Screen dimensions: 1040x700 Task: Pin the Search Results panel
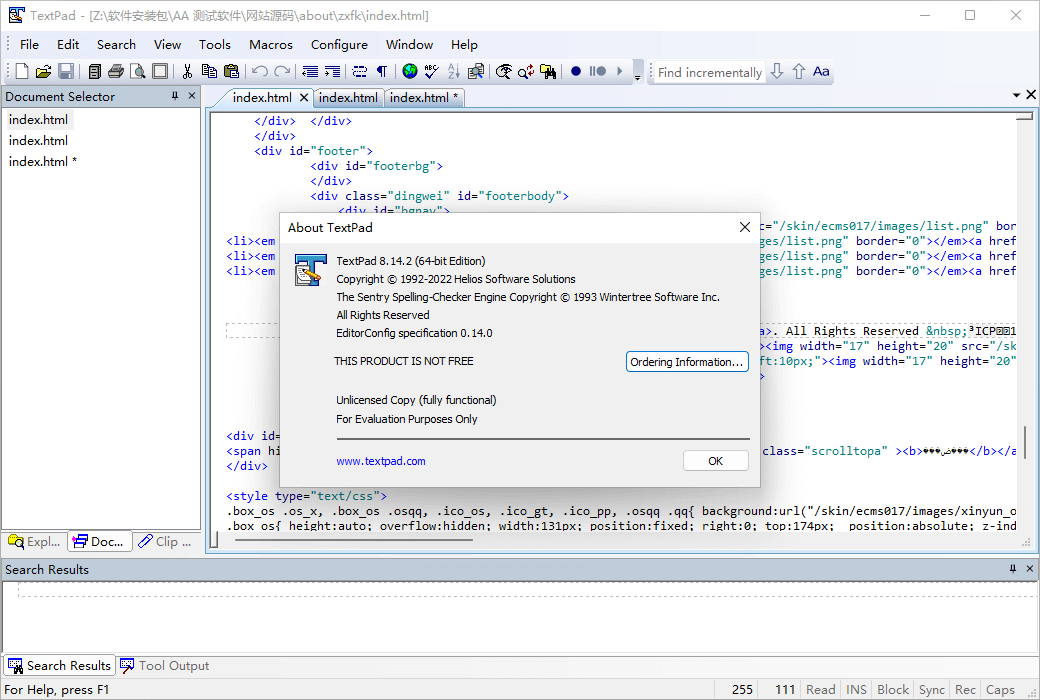coord(1013,569)
